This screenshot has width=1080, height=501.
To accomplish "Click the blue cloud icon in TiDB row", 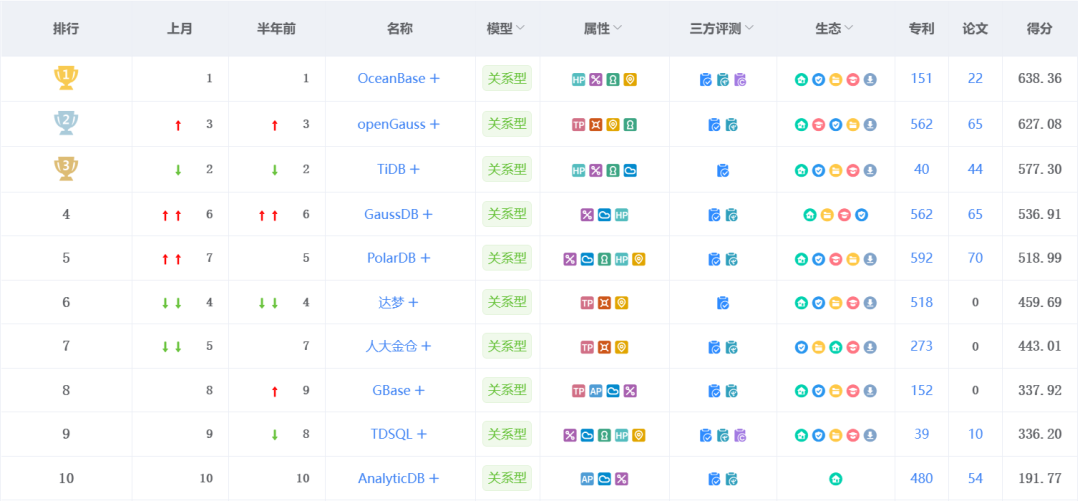I will (630, 170).
